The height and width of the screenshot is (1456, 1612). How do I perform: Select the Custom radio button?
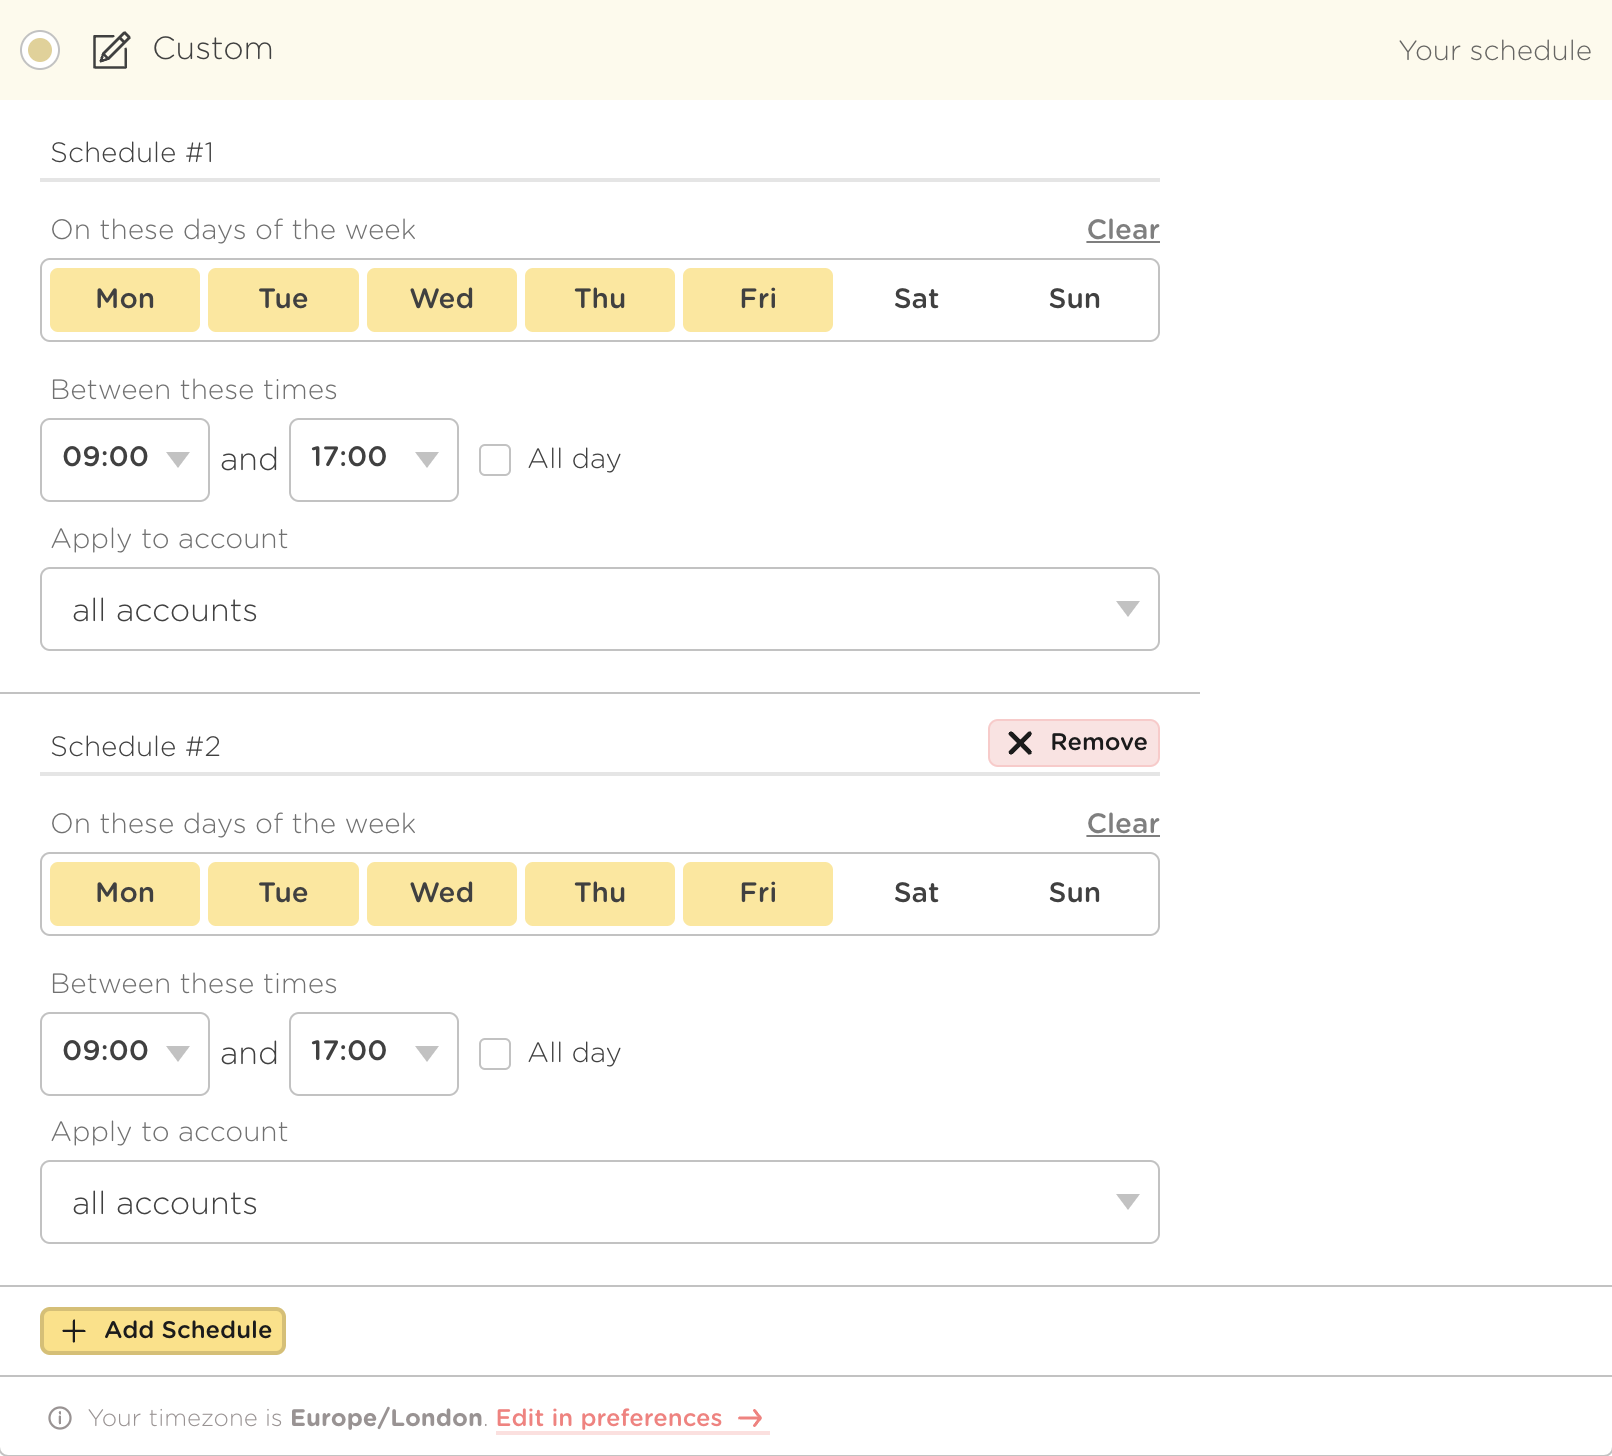coord(40,49)
